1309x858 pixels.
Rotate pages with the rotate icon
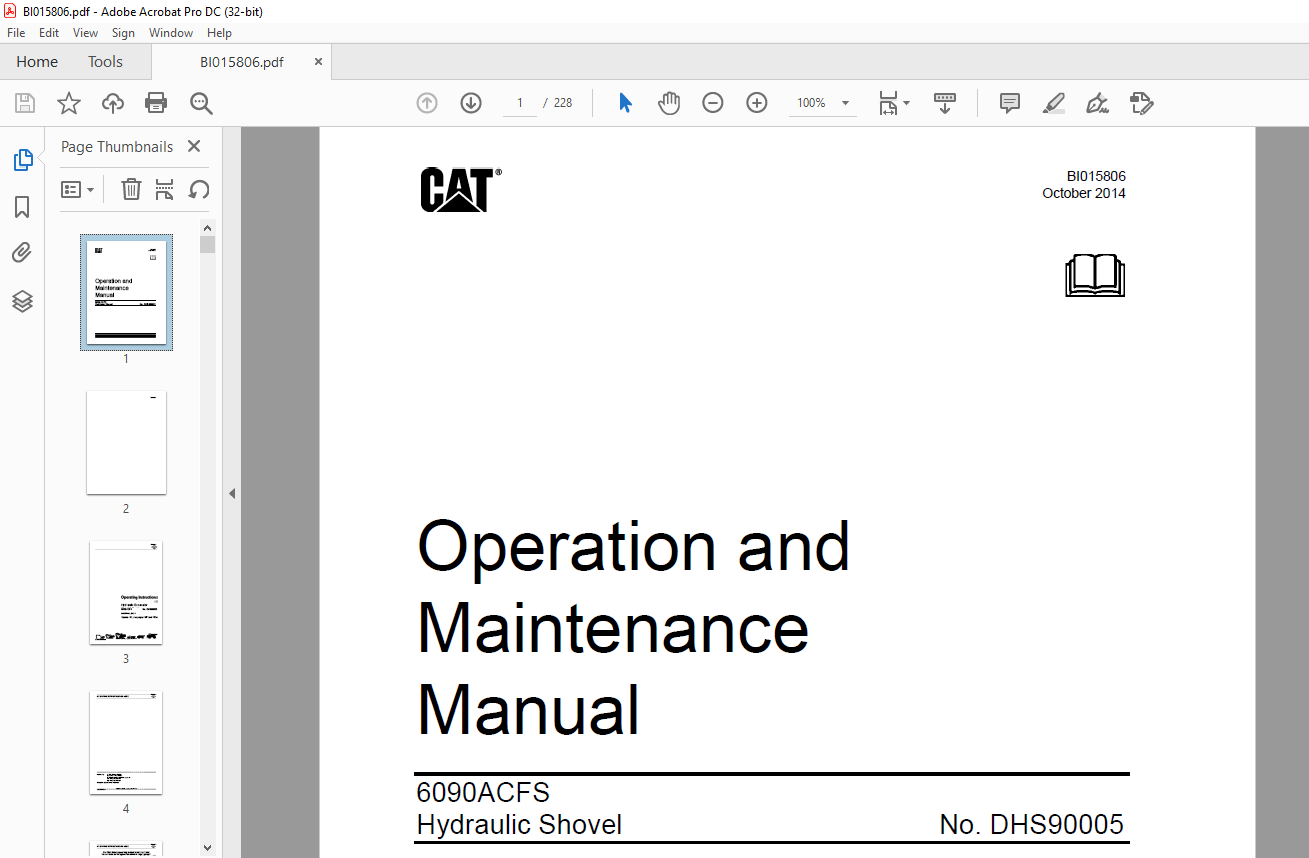click(x=199, y=189)
